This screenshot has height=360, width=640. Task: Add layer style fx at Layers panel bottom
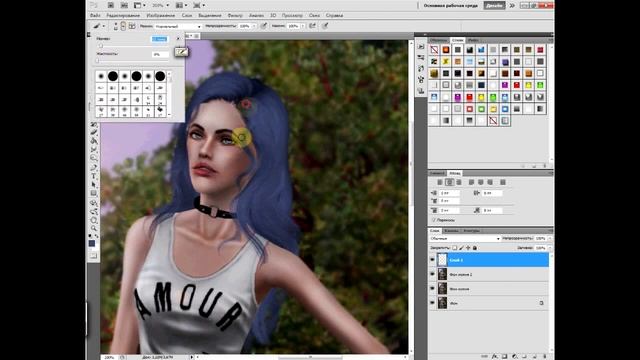click(494, 356)
